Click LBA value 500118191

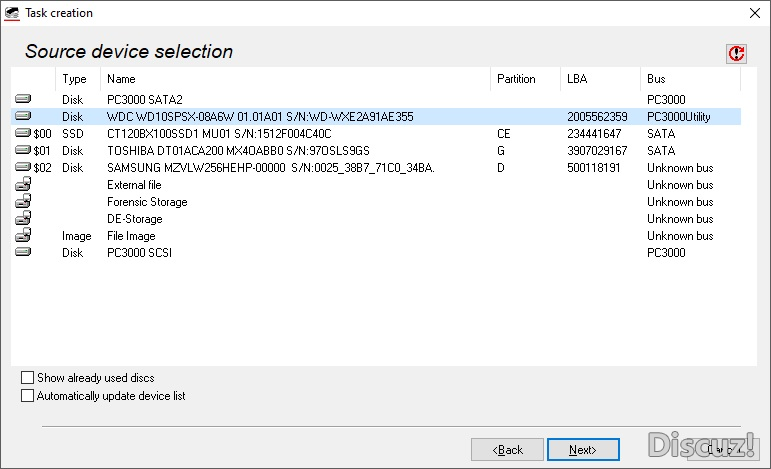coord(594,168)
